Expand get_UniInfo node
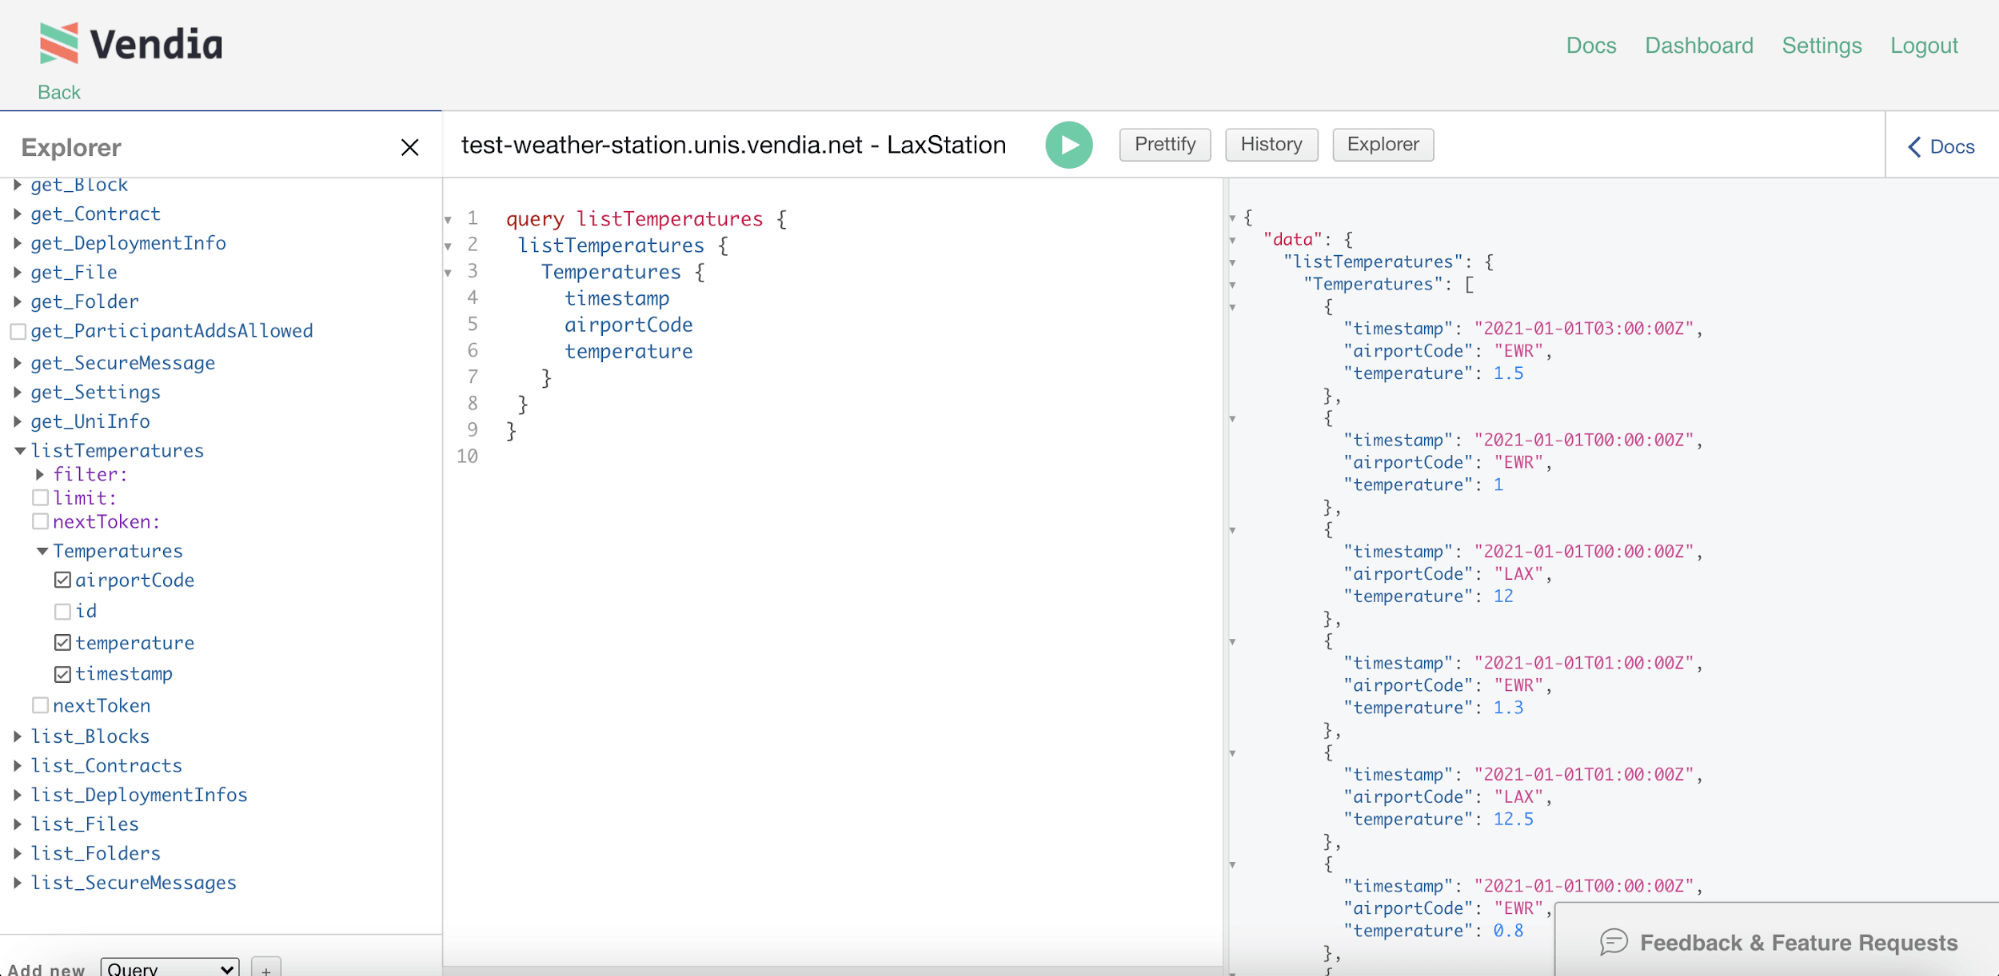 coord(17,421)
